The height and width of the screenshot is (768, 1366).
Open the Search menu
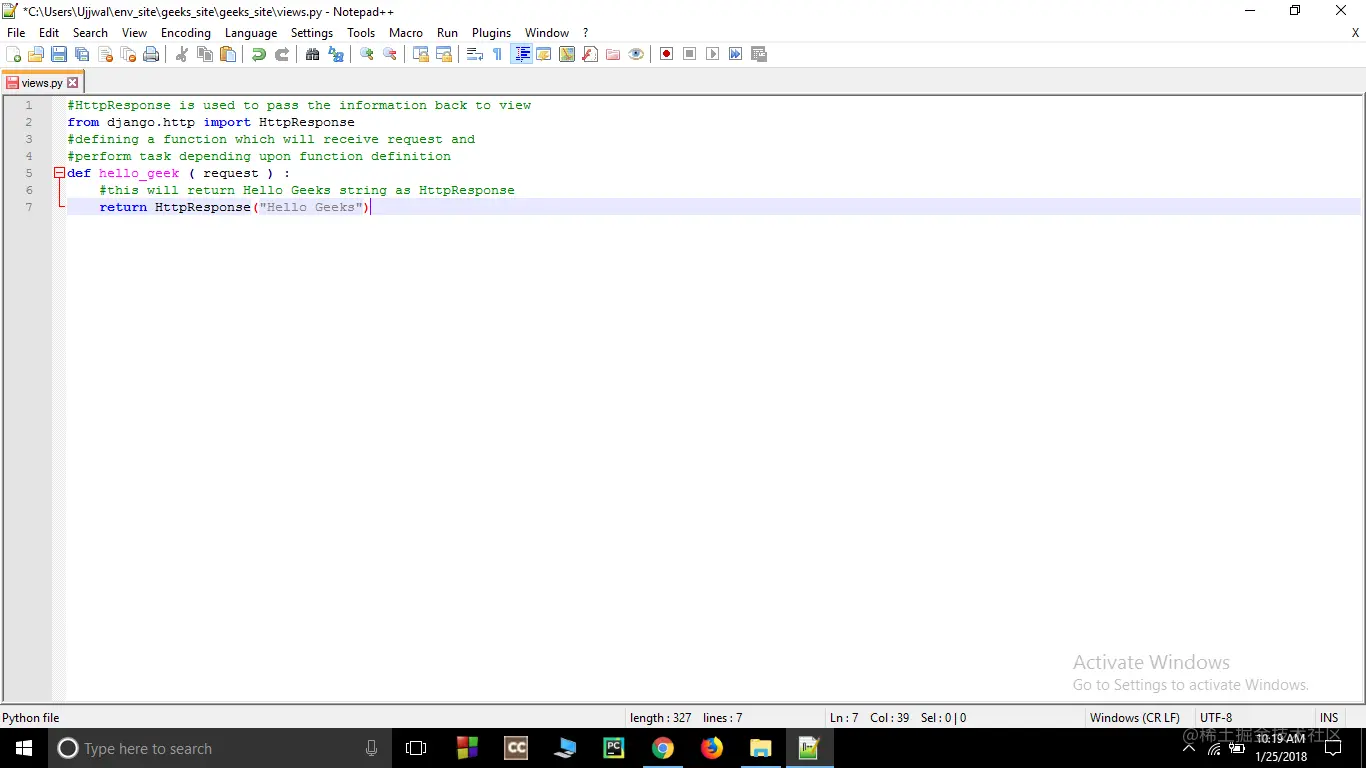coord(90,32)
